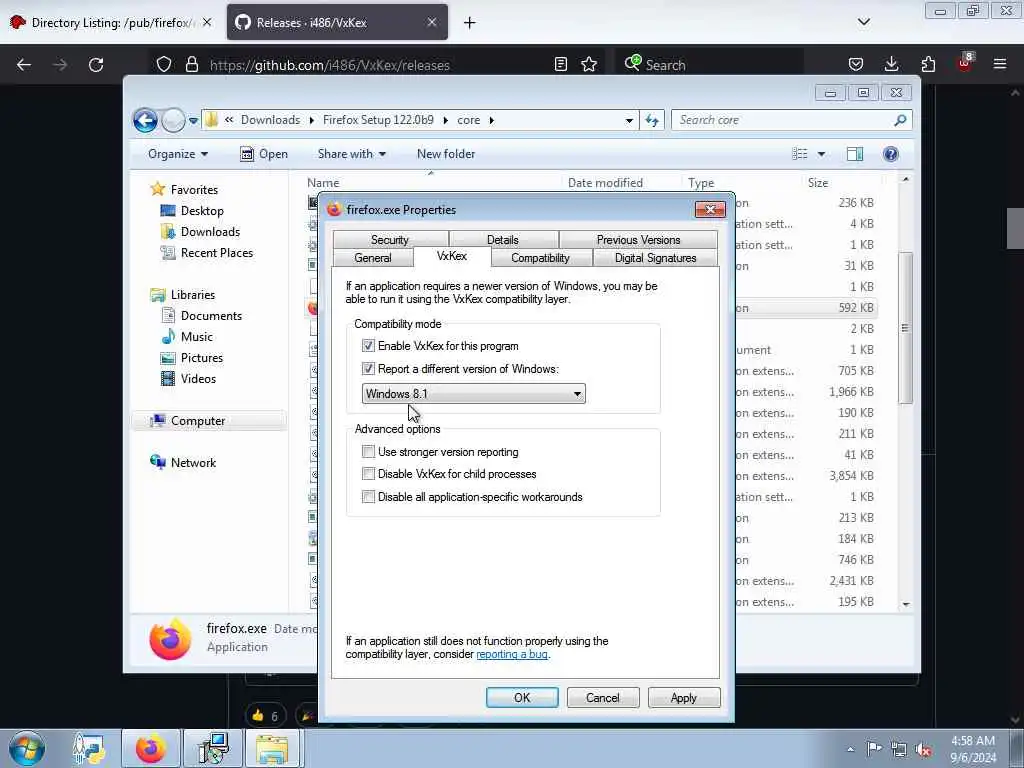
Task: Select the VxKex tab
Action: pos(452,256)
